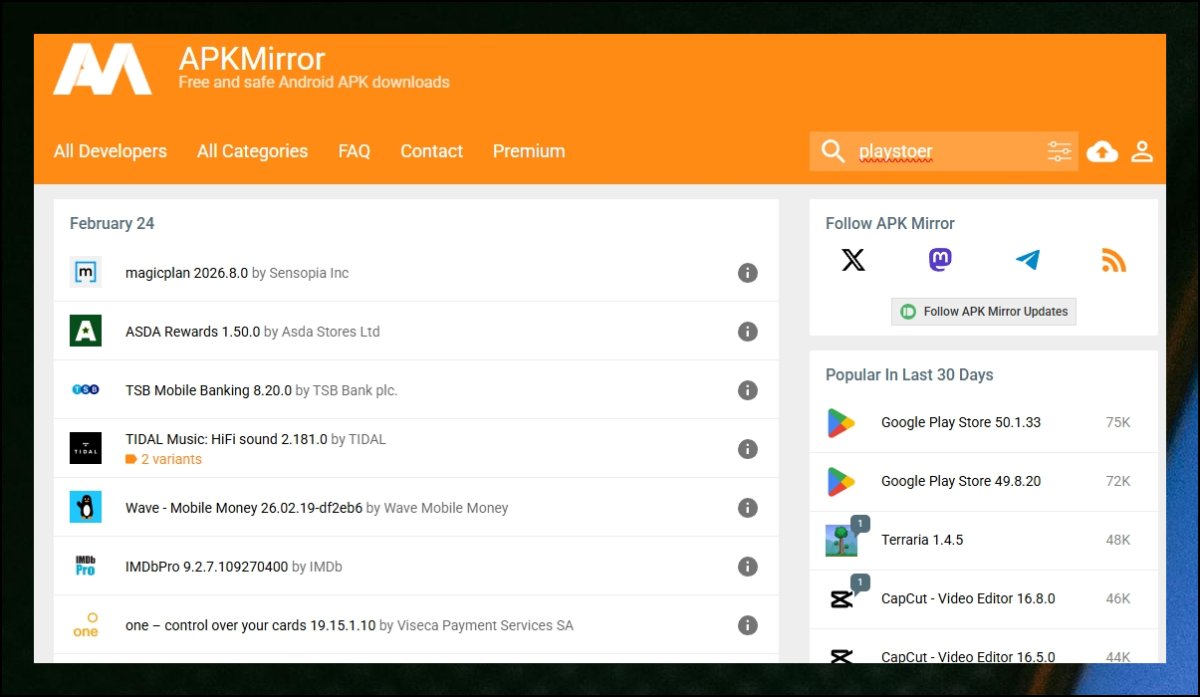
Task: Click the February 24 date heading
Action: pyautogui.click(x=112, y=223)
